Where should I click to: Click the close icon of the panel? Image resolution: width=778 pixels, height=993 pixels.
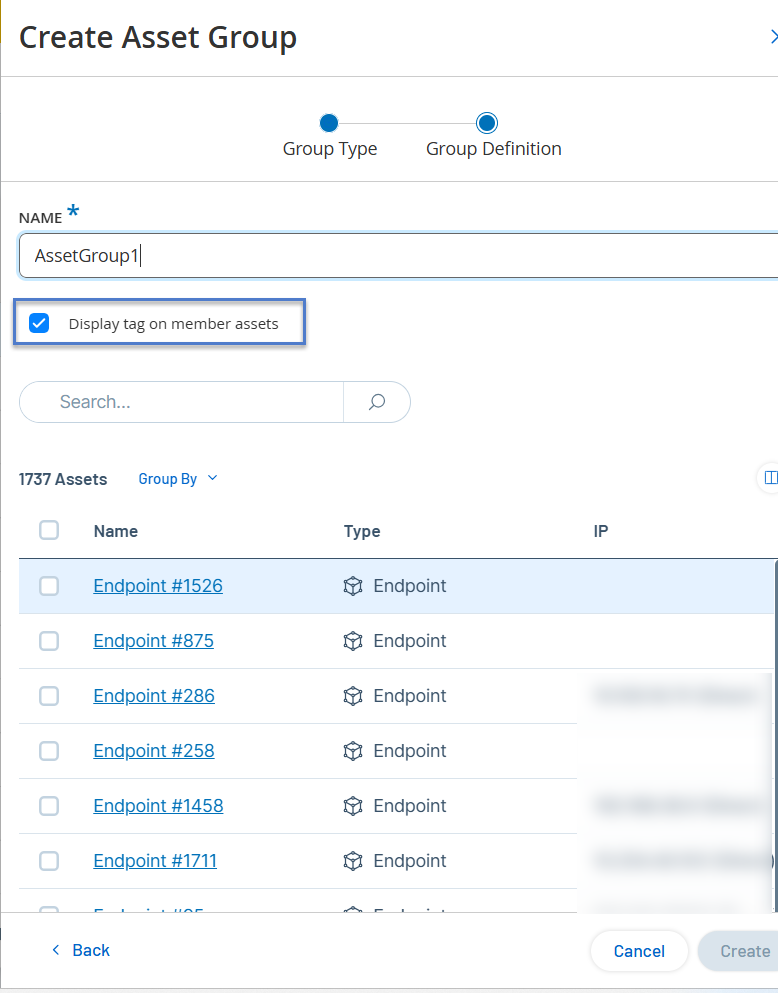click(772, 37)
